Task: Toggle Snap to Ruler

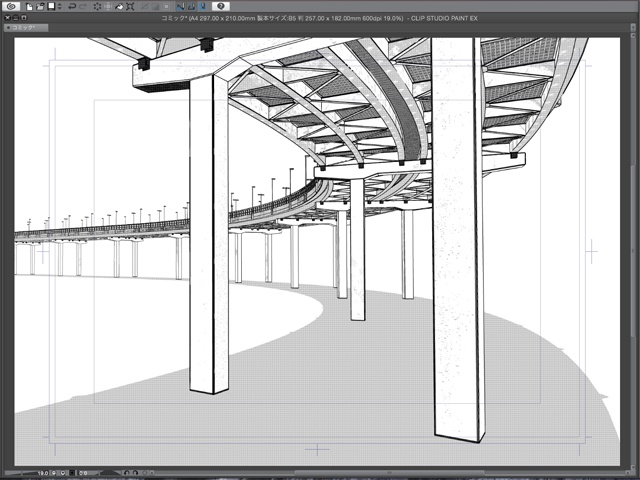Action: tap(181, 6)
